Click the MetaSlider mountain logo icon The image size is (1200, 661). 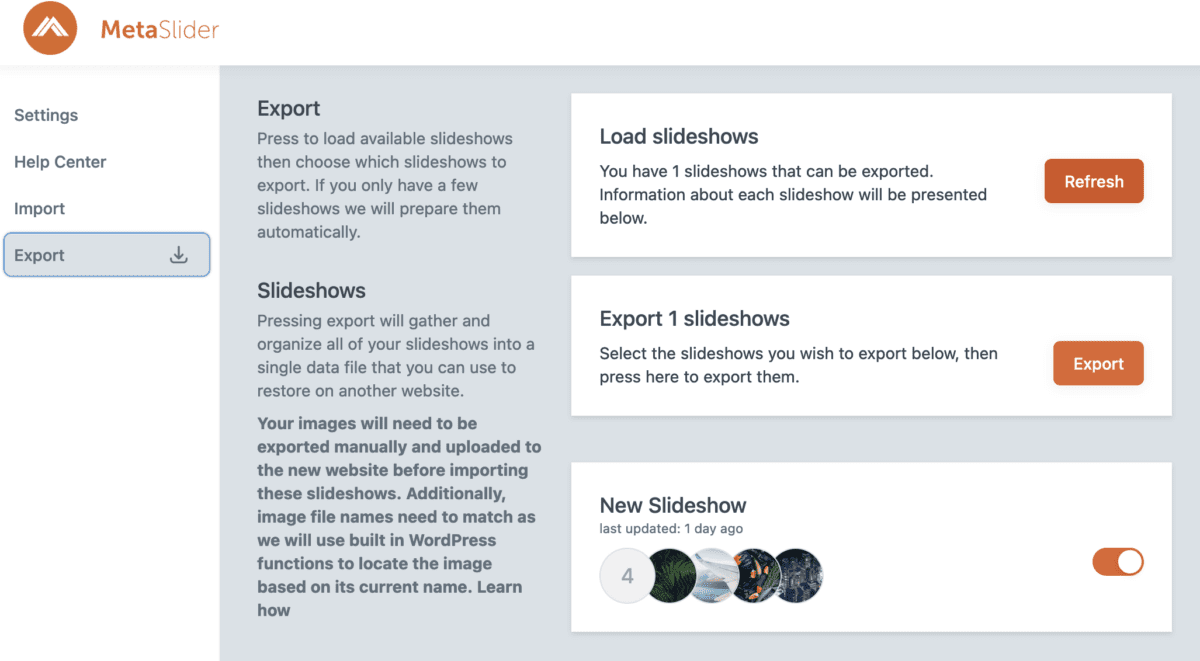point(49,28)
